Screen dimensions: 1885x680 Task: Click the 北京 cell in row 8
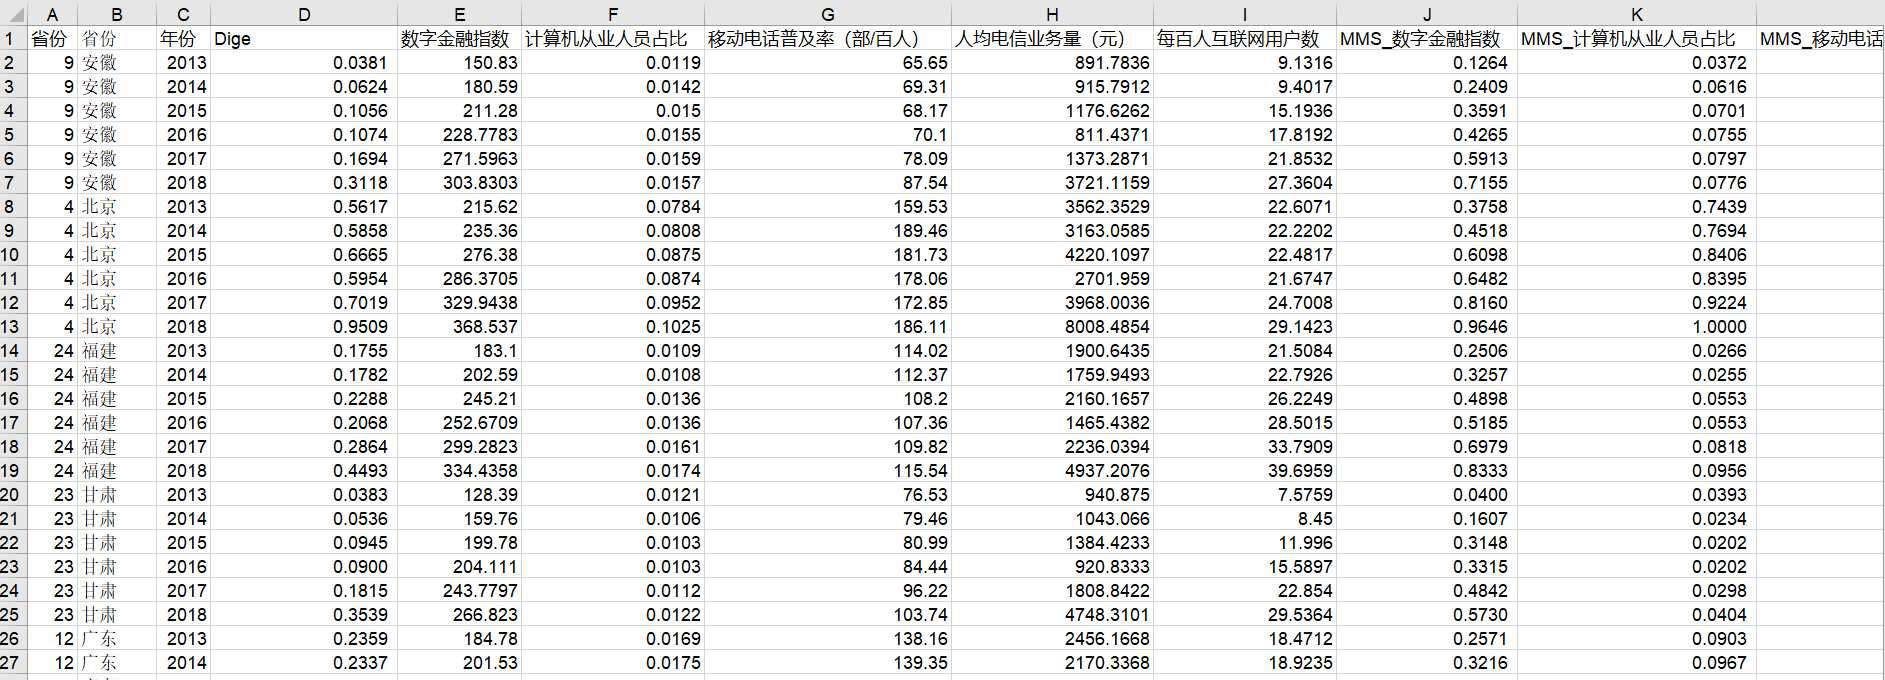[117, 206]
